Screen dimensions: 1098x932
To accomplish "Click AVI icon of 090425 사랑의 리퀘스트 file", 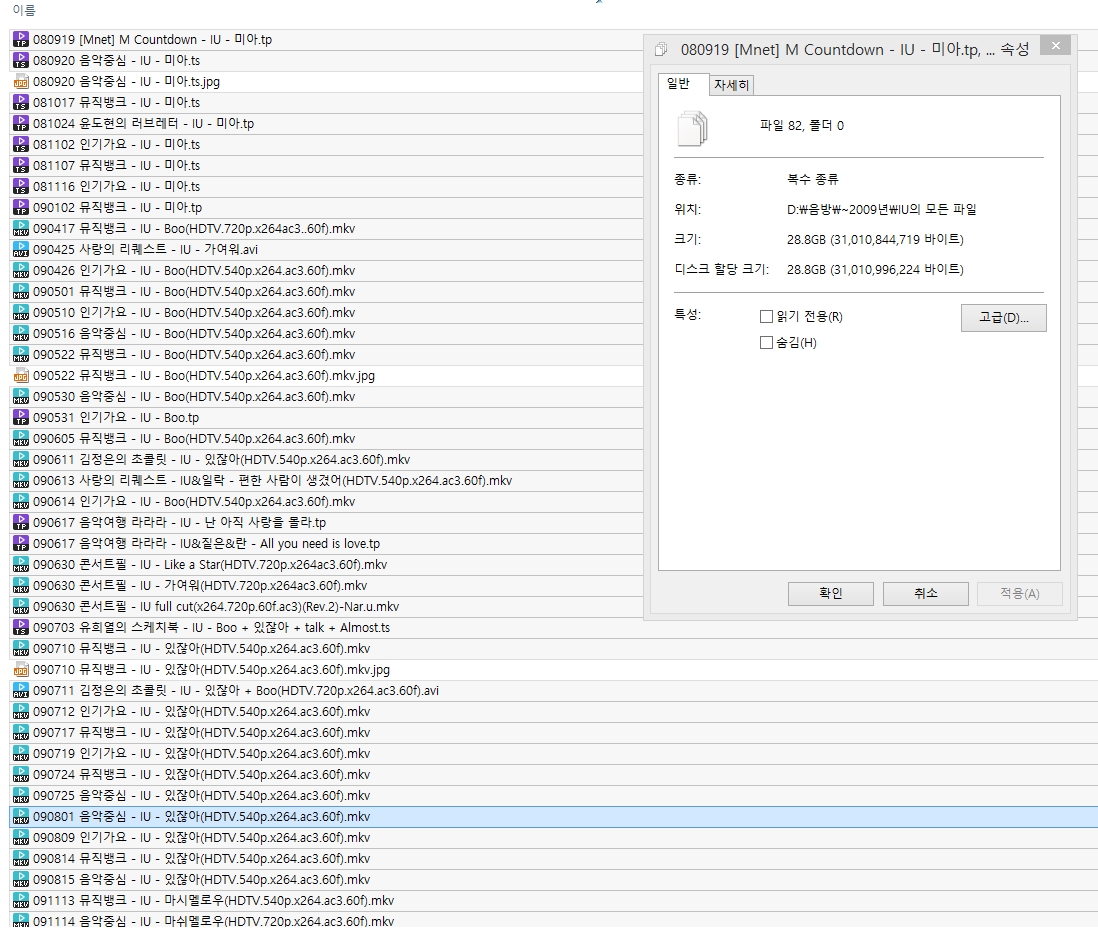I will [x=21, y=249].
